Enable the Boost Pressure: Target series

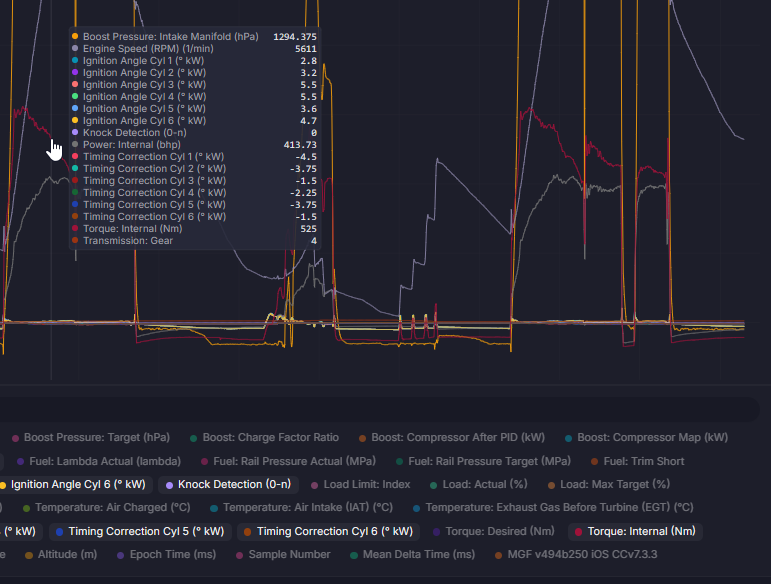tap(91, 438)
